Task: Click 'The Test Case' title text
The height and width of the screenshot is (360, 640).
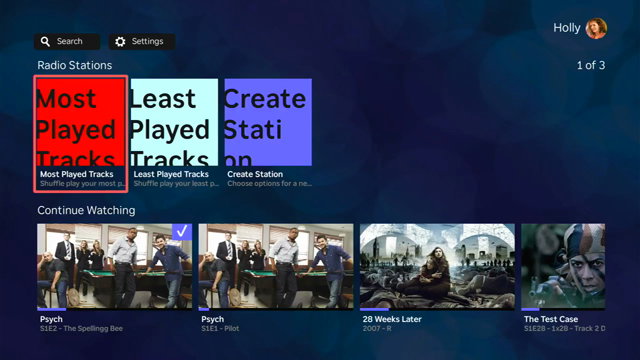Action: (x=551, y=319)
